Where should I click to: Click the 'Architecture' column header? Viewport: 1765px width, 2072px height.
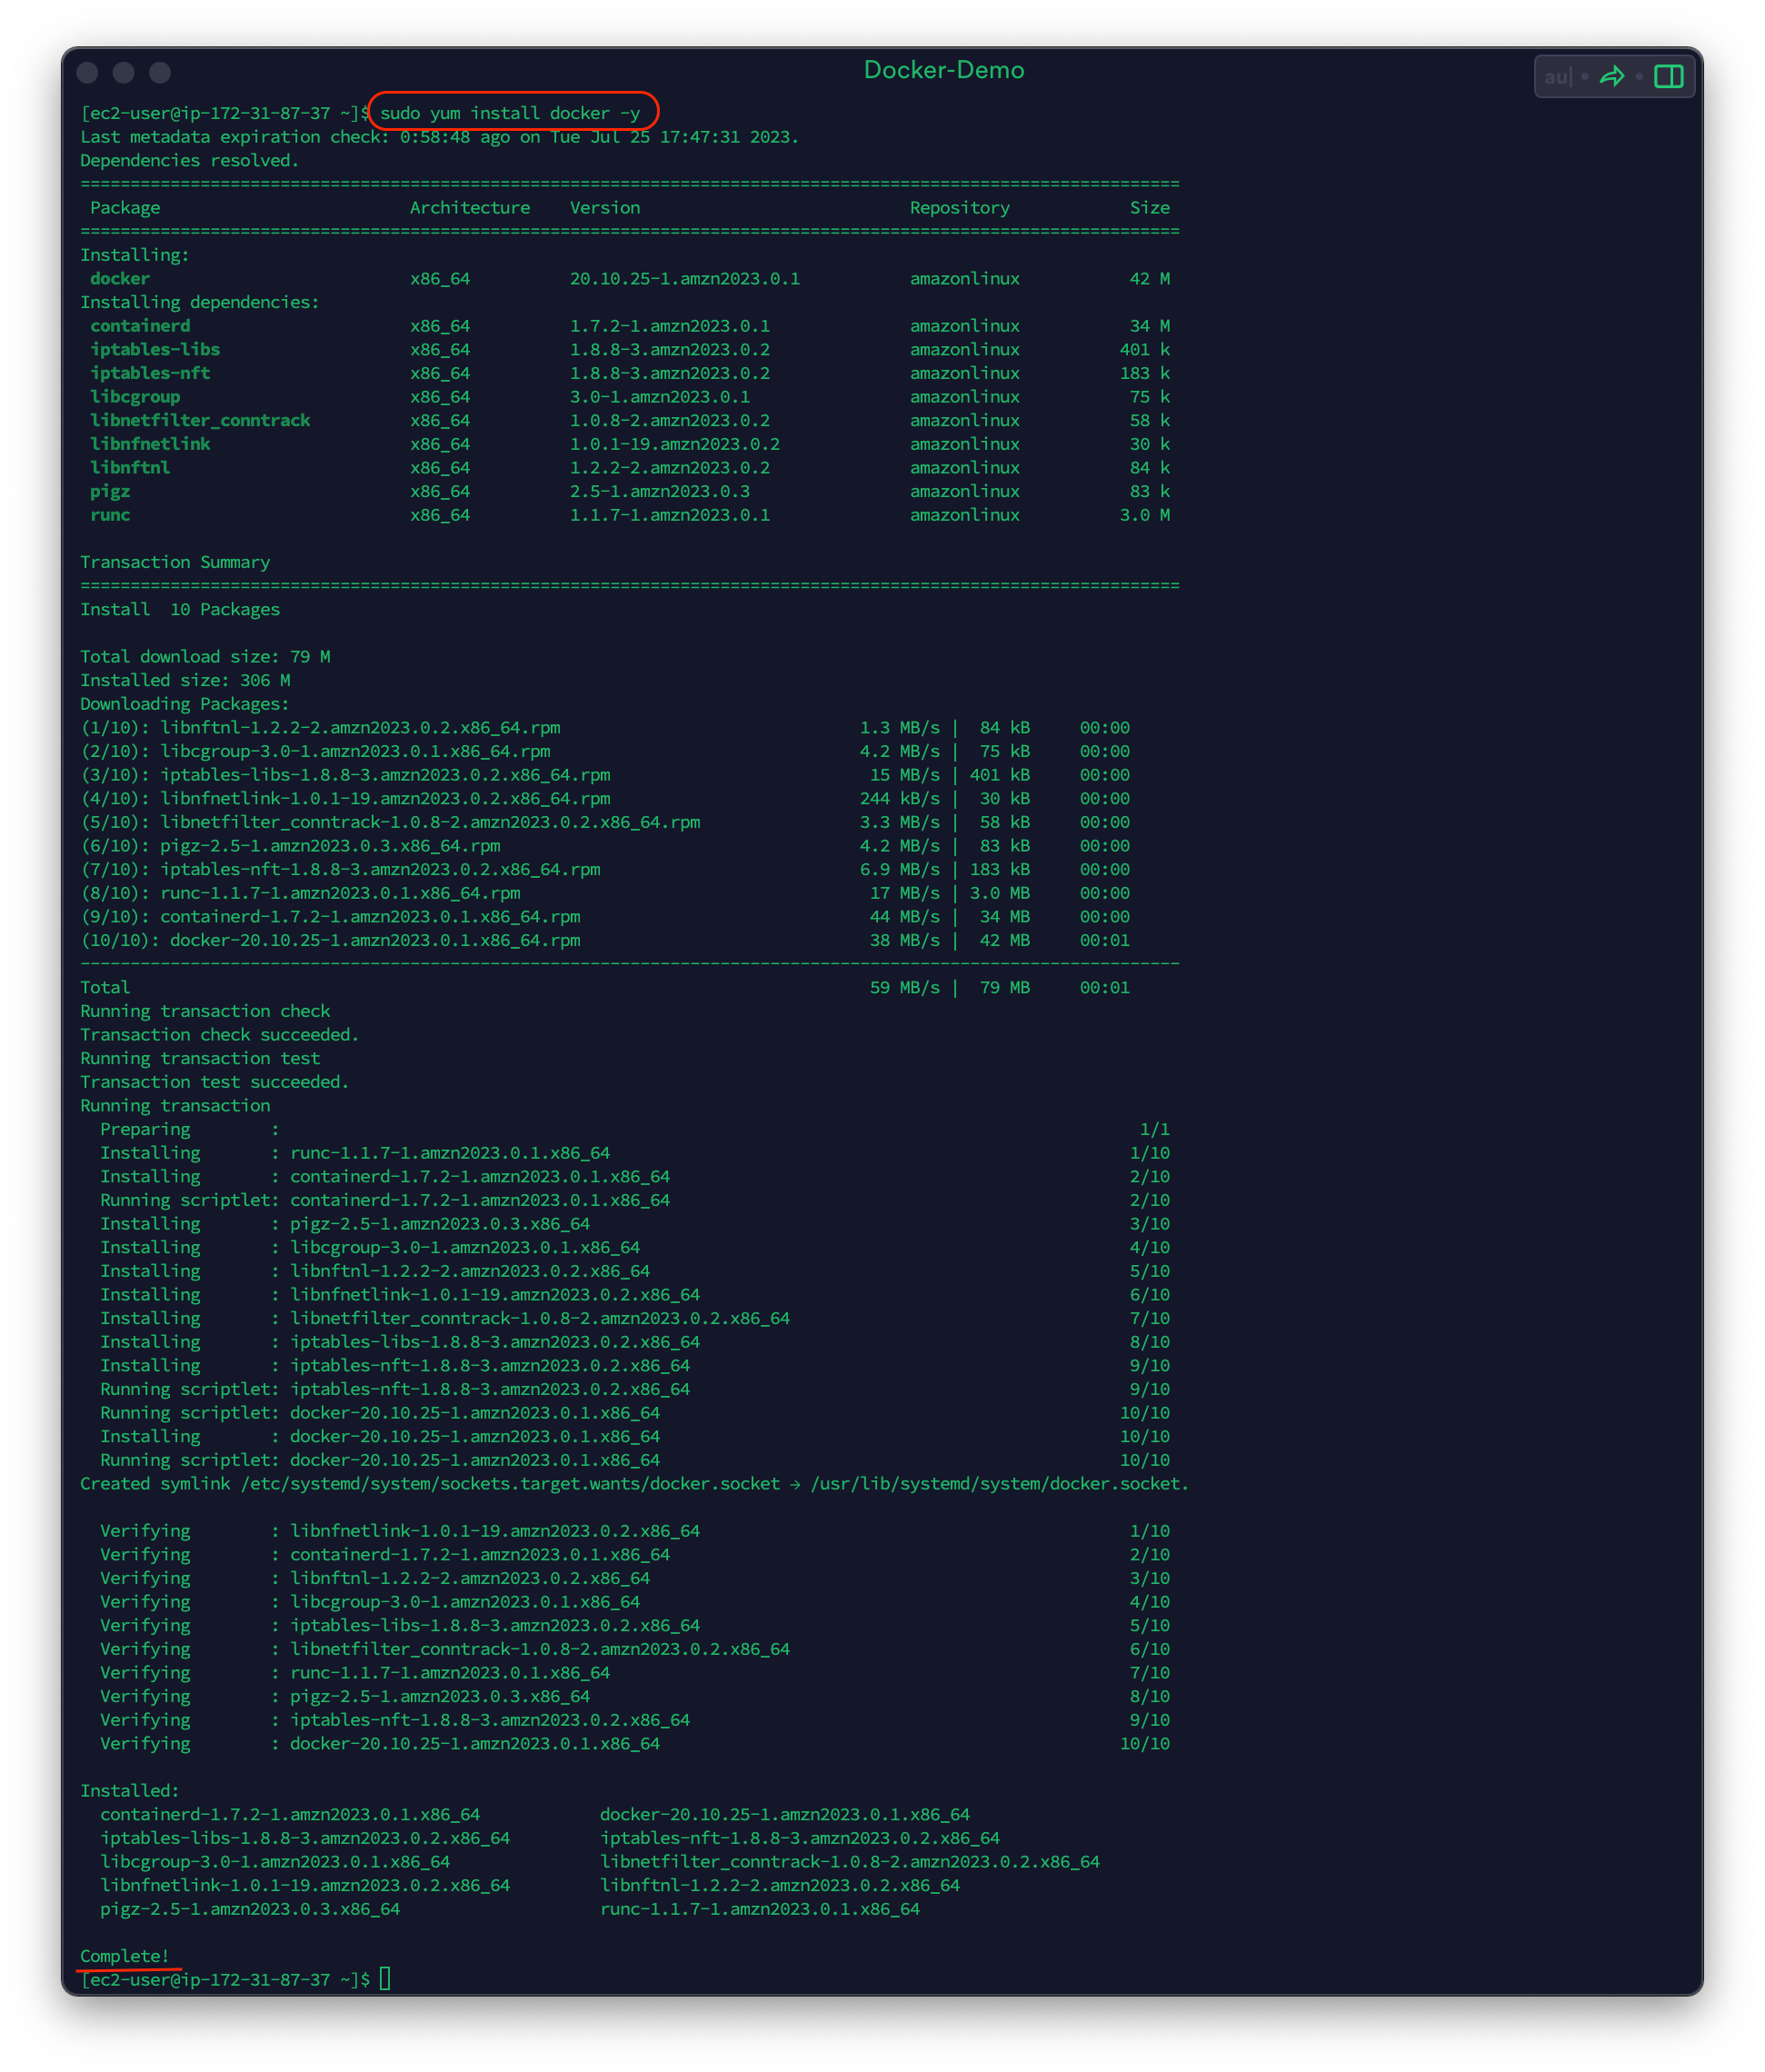pyautogui.click(x=470, y=208)
